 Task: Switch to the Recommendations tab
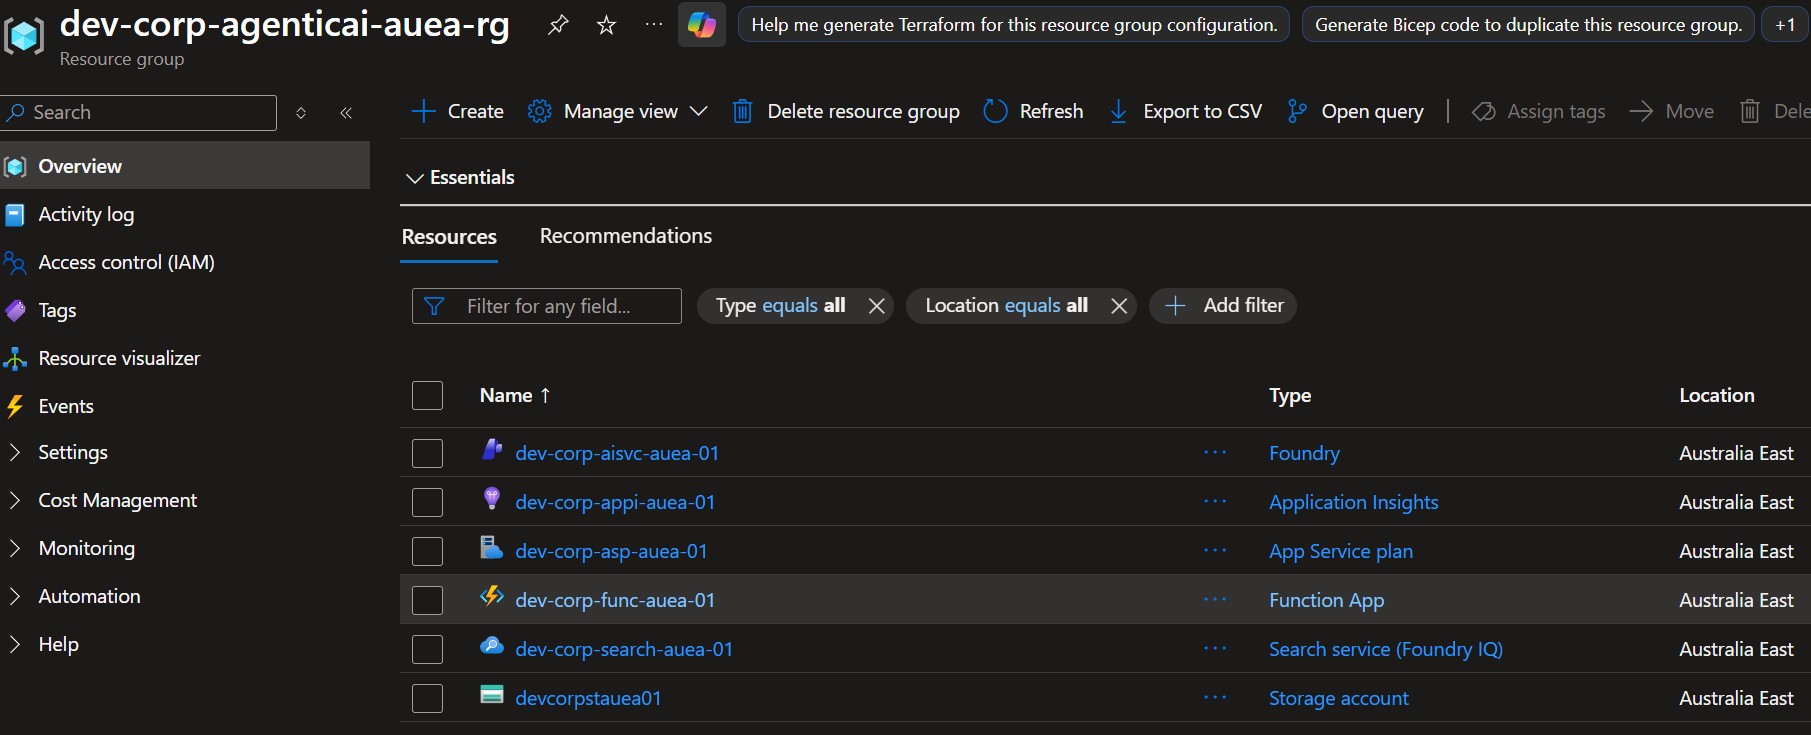coord(626,236)
